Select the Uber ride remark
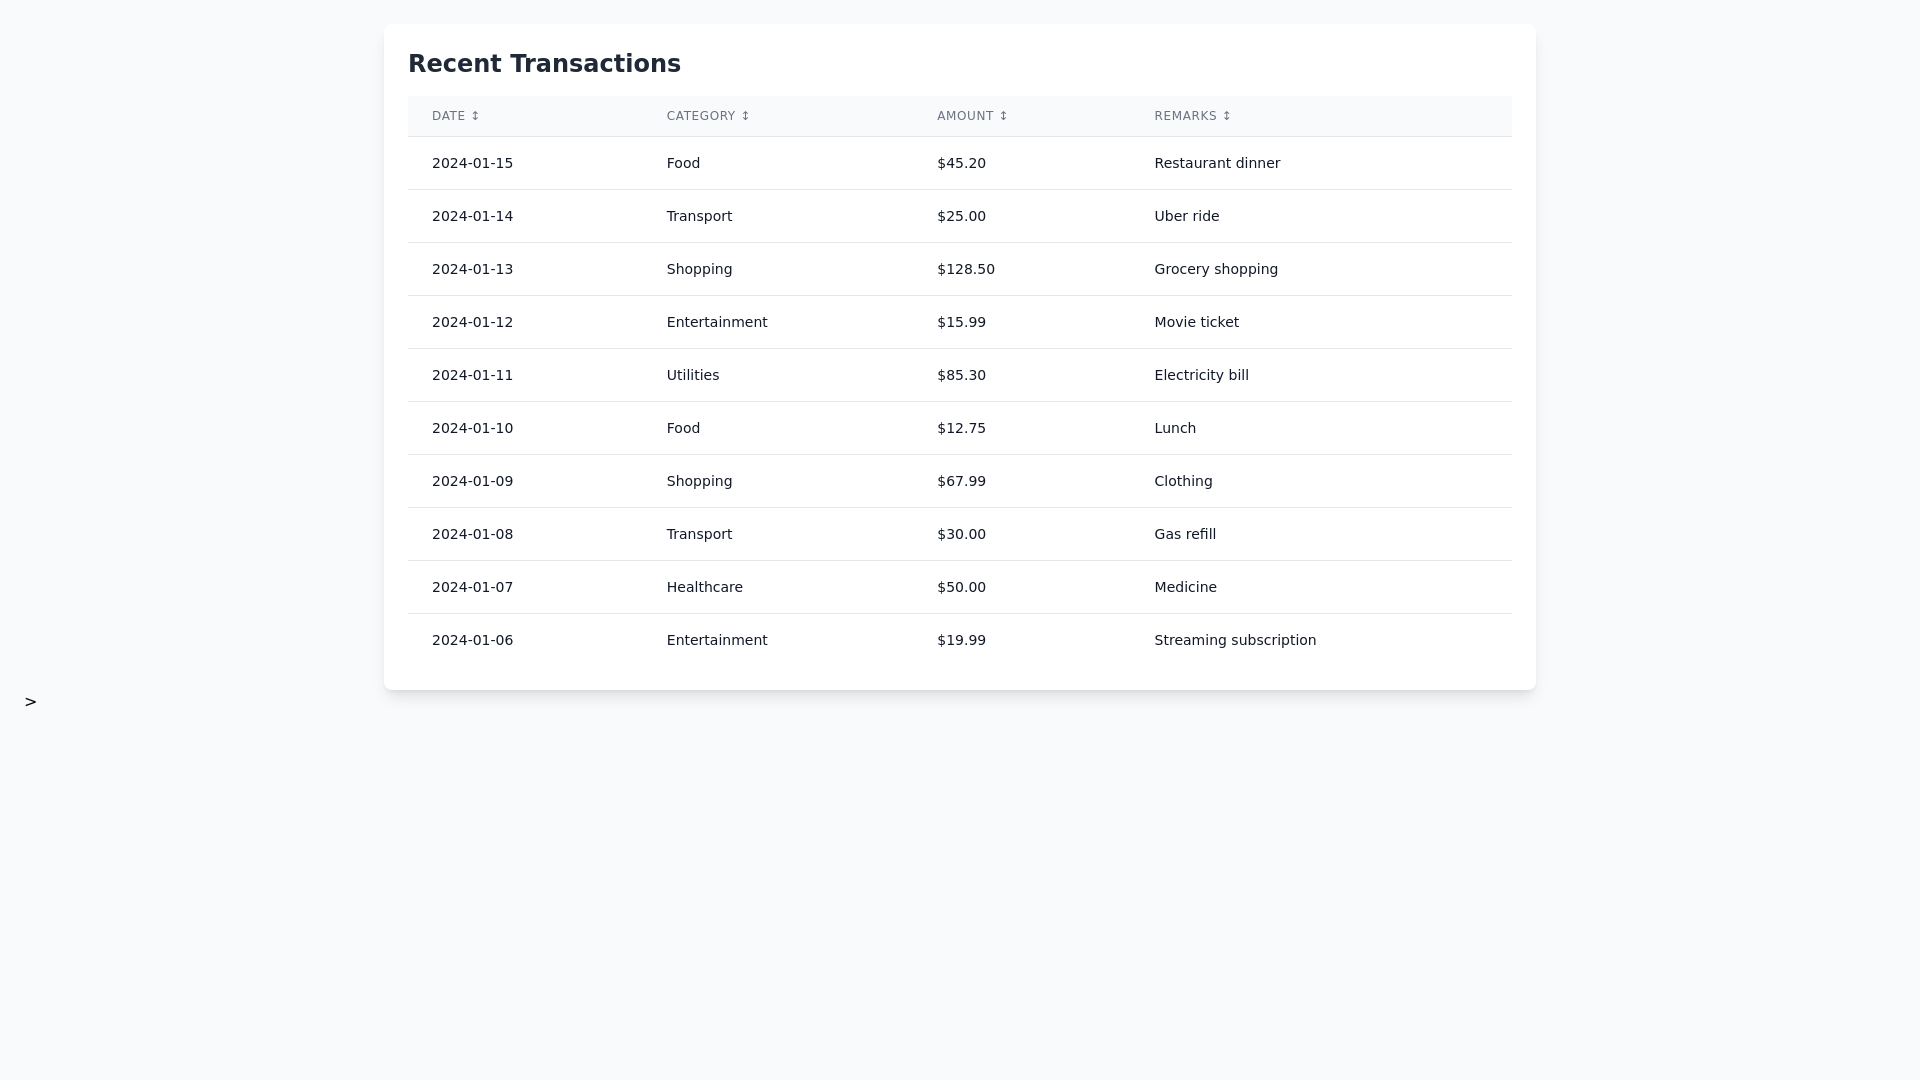This screenshot has width=1920, height=1080. point(1186,216)
